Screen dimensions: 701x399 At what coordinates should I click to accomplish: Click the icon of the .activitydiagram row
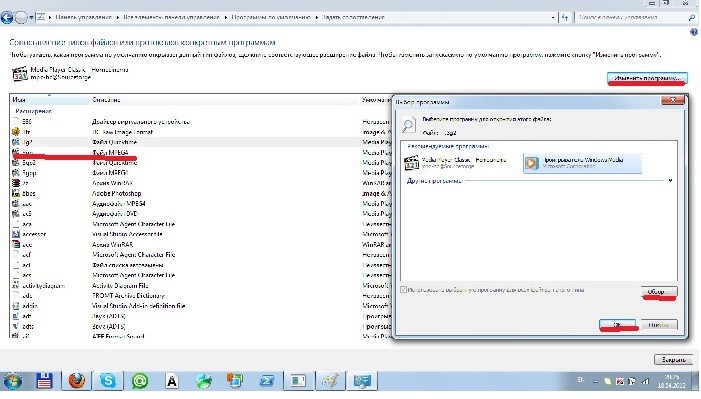(x=16, y=286)
